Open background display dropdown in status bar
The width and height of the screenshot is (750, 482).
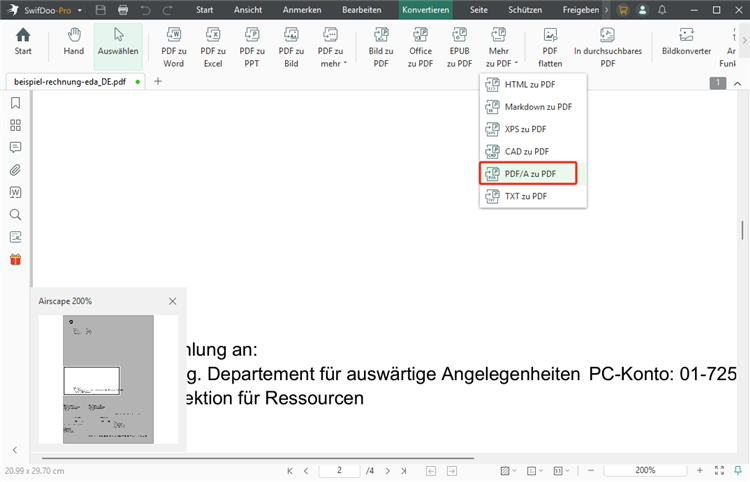pos(508,471)
